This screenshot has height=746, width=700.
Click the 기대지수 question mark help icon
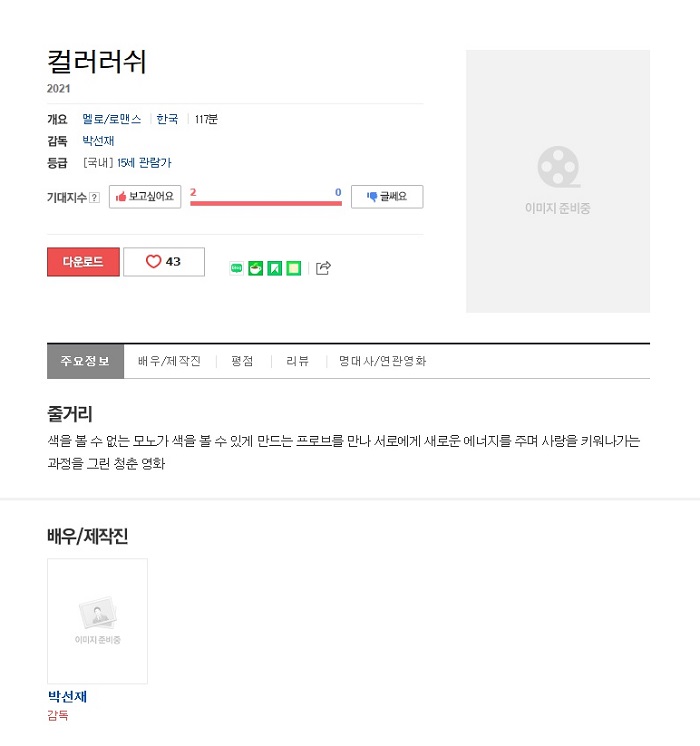click(x=95, y=197)
